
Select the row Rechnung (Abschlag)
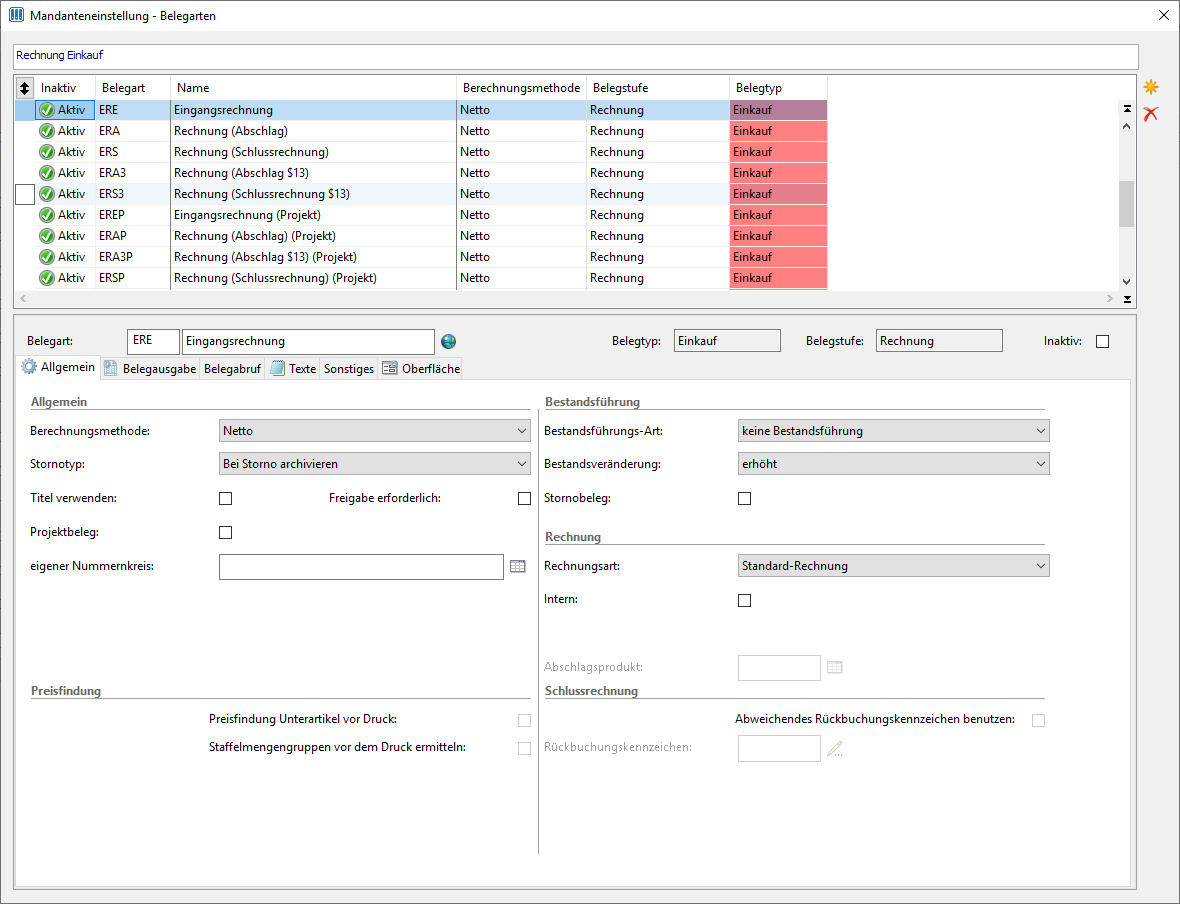(x=421, y=131)
